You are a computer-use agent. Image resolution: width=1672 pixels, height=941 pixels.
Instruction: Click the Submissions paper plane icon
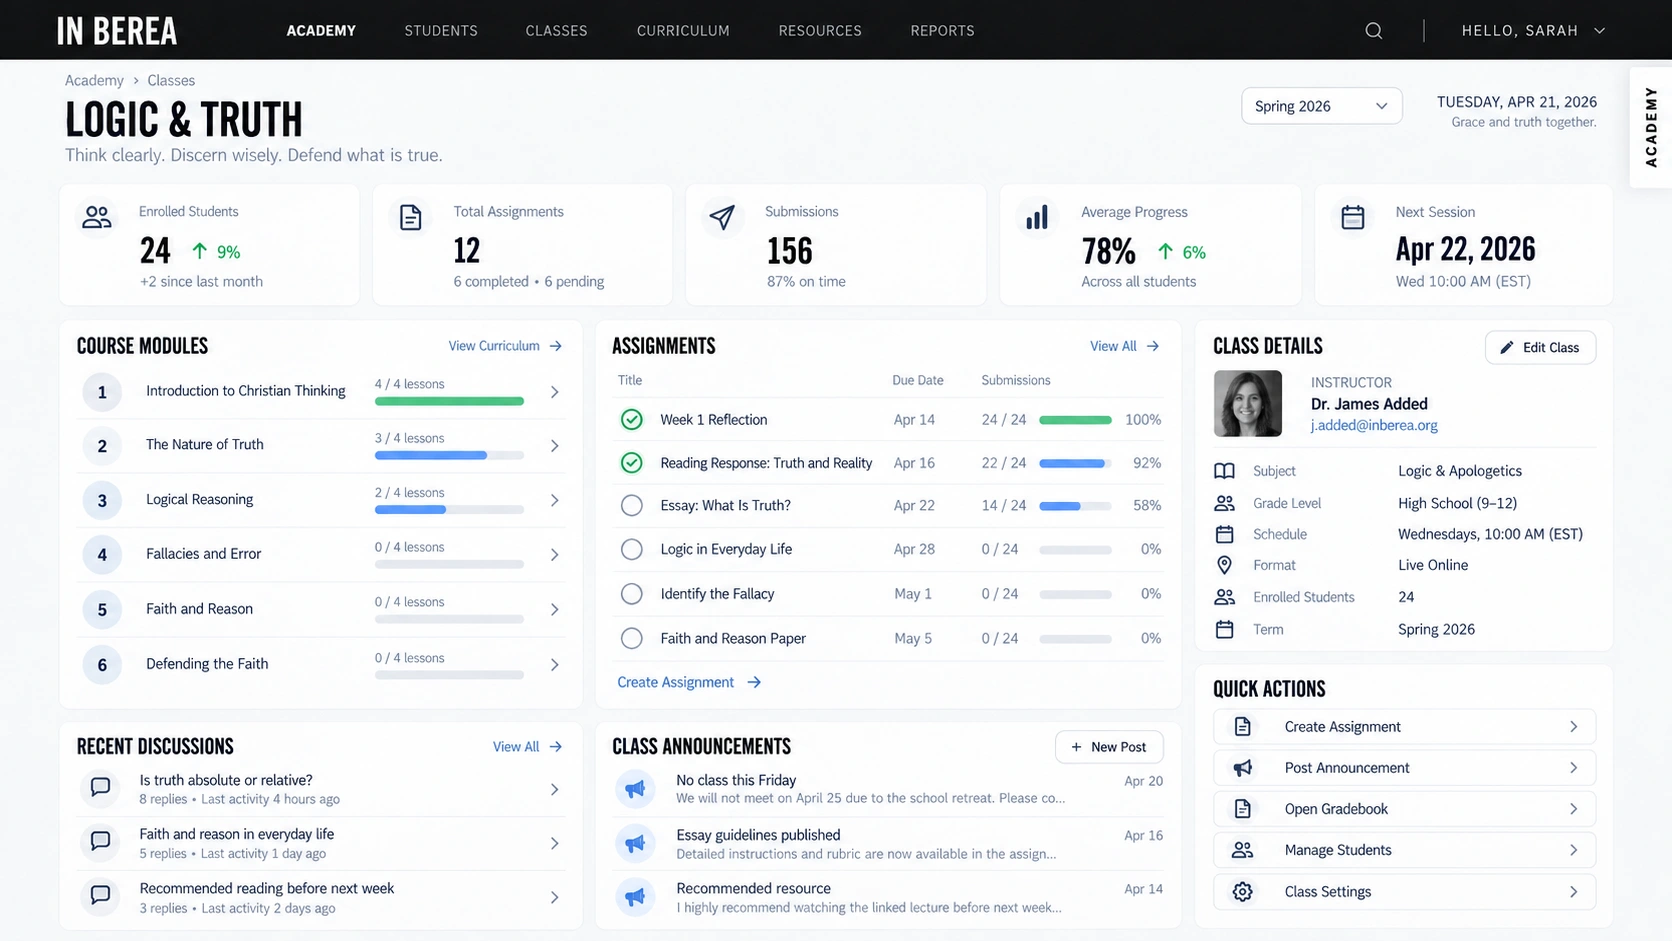pyautogui.click(x=722, y=217)
